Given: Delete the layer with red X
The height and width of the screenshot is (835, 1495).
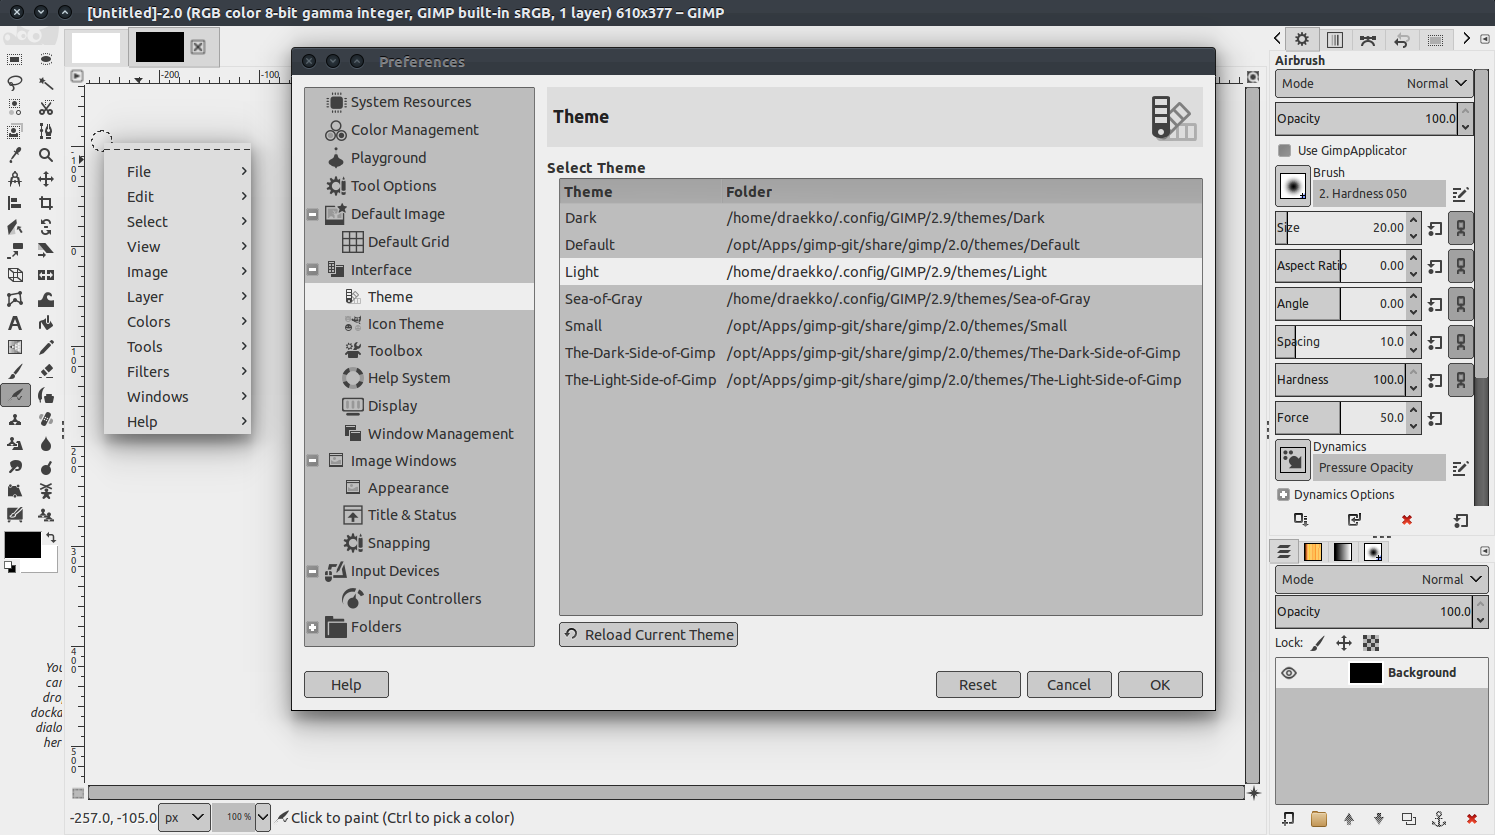Looking at the screenshot, I should click(x=1471, y=818).
